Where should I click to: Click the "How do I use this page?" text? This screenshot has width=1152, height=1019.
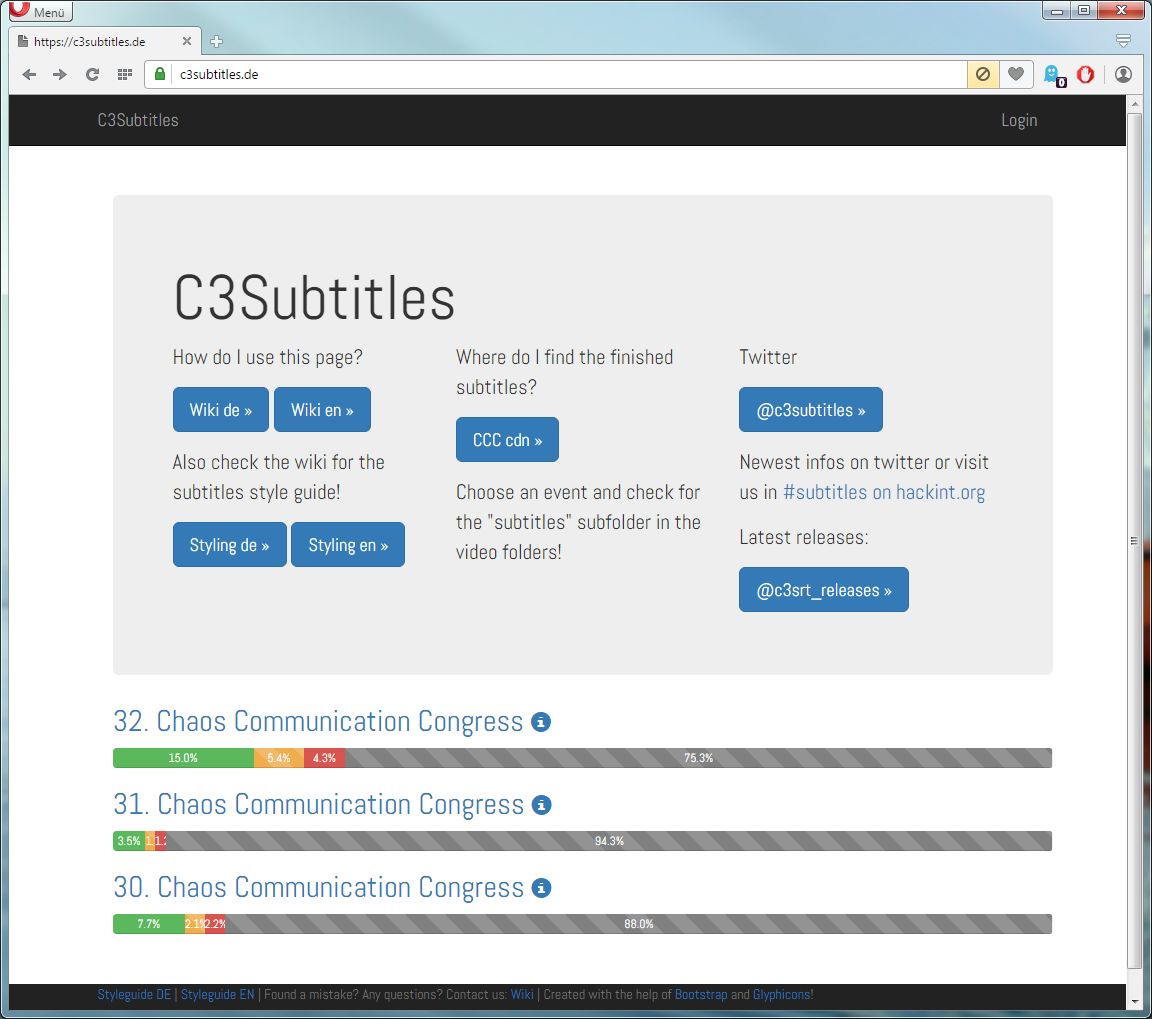click(x=267, y=357)
